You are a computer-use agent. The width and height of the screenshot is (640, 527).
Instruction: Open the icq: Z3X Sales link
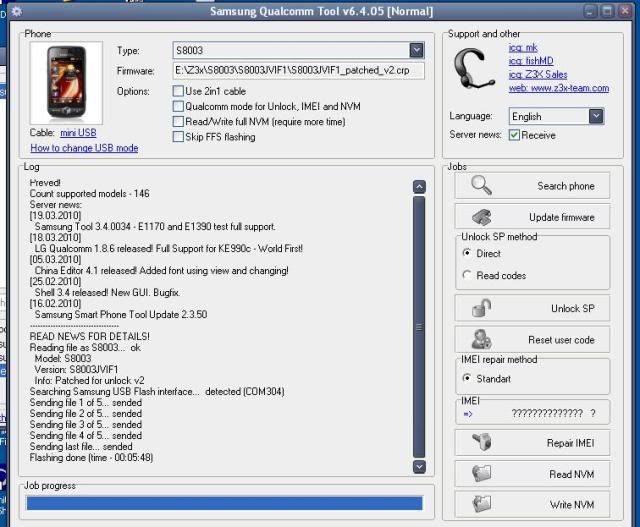pyautogui.click(x=538, y=74)
